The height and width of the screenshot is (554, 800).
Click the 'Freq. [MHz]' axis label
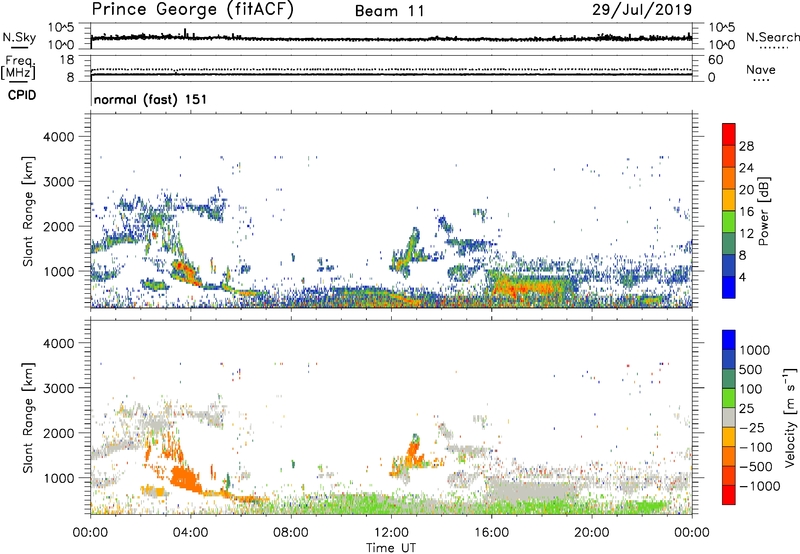pos(18,68)
